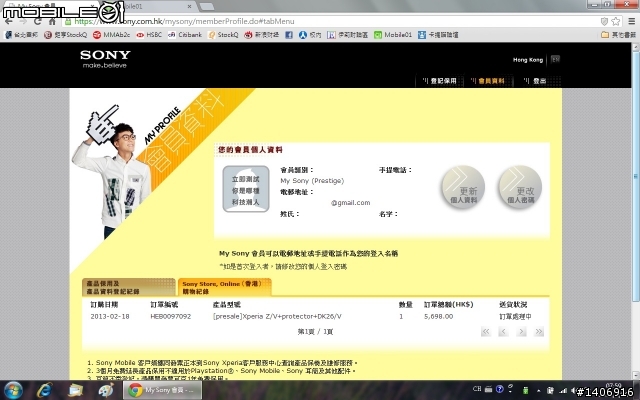Select the 產品保用及產品資料登記紀錄 tab
The width and height of the screenshot is (640, 400).
(x=129, y=287)
